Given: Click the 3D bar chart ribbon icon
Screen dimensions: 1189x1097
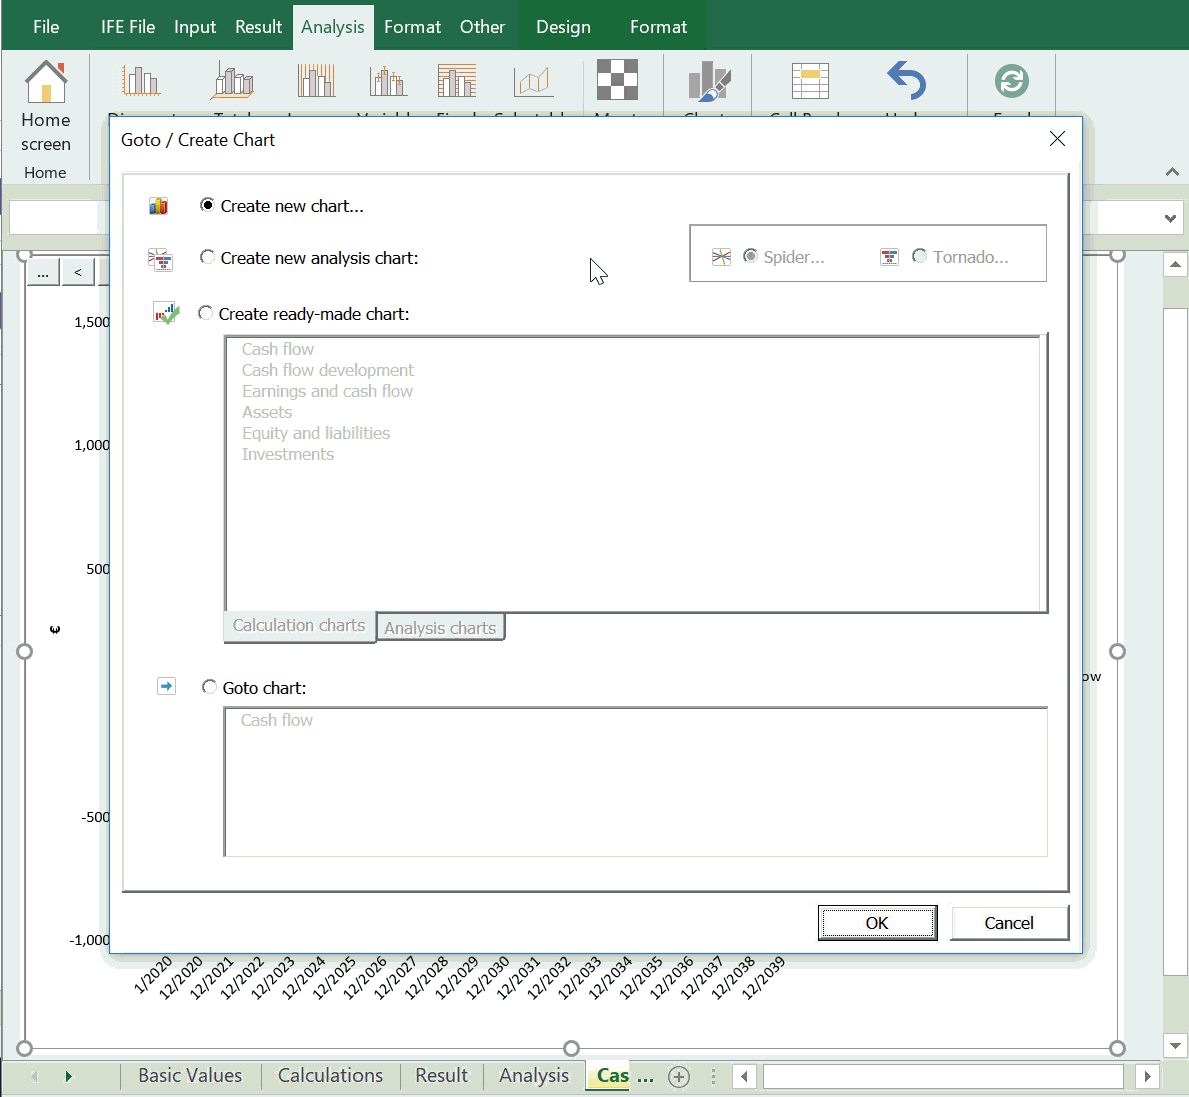Looking at the screenshot, I should (233, 81).
